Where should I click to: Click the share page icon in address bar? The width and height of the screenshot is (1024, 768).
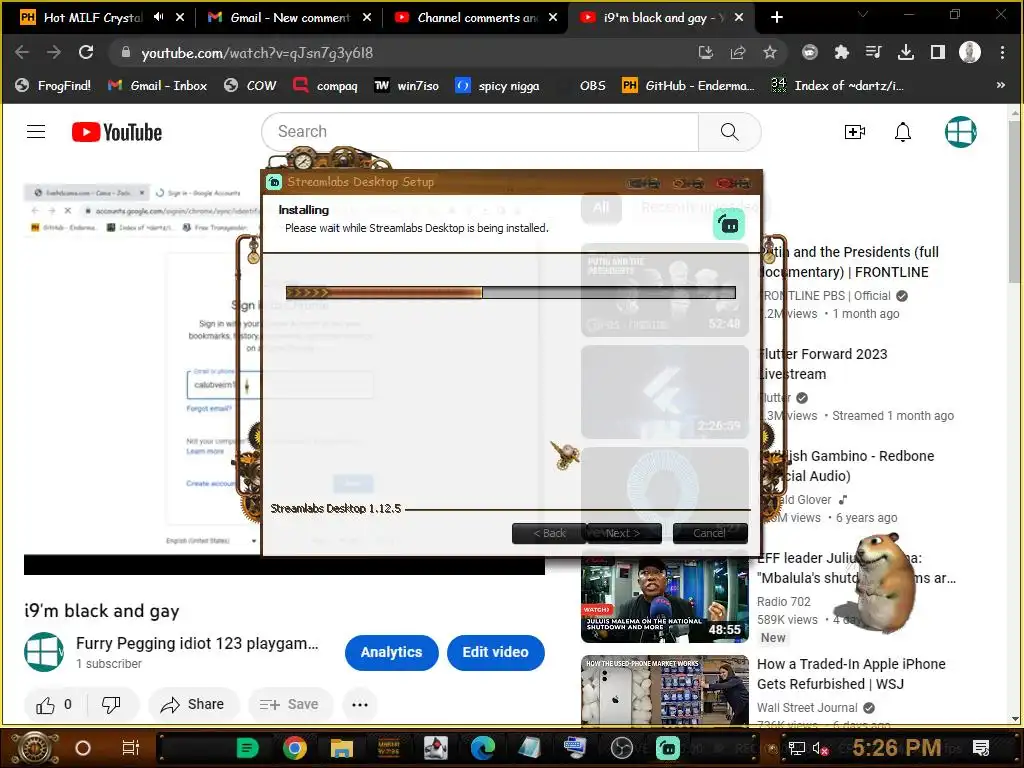coord(738,52)
